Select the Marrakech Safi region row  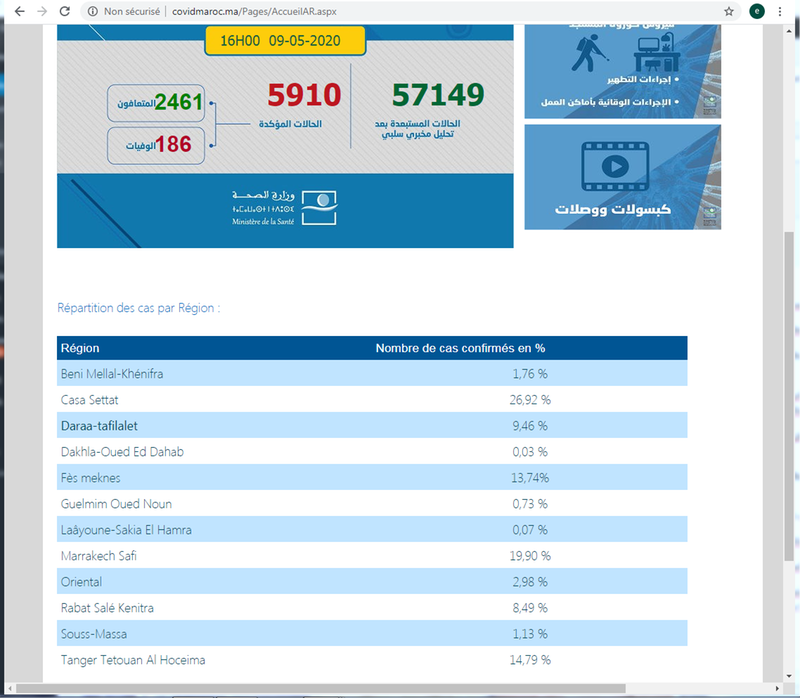(x=372, y=556)
